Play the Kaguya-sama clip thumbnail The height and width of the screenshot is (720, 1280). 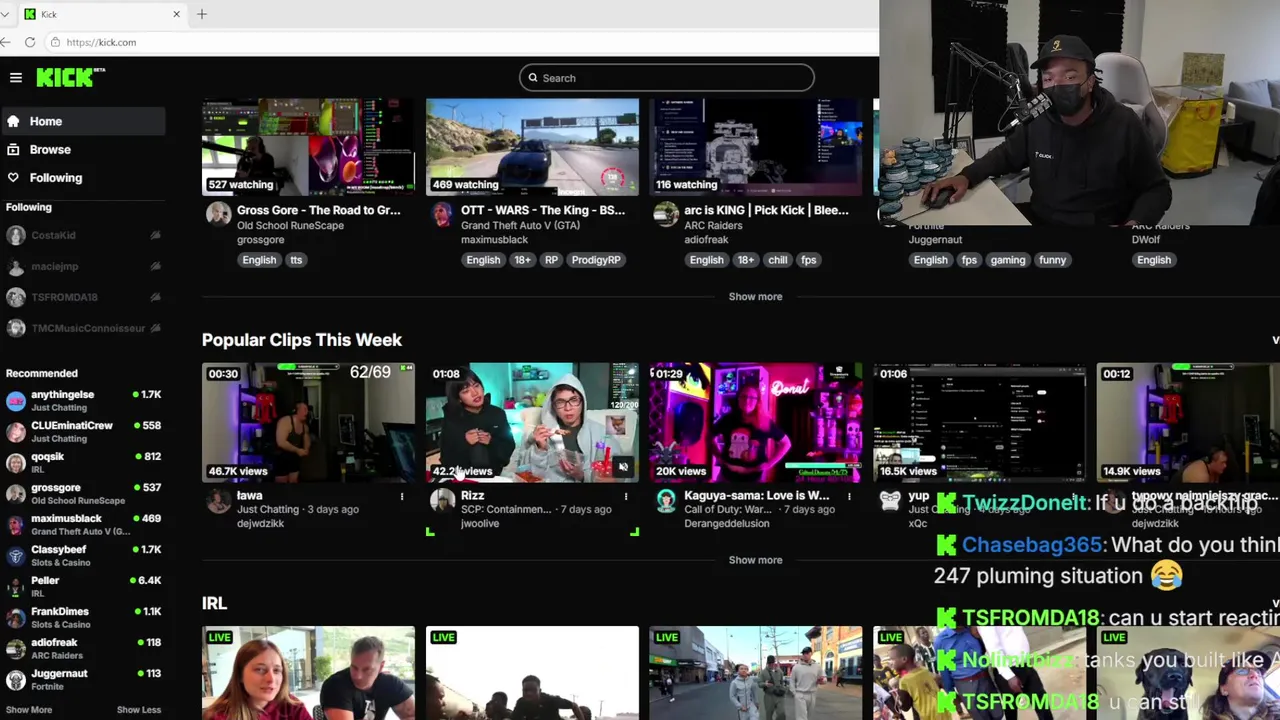(755, 422)
